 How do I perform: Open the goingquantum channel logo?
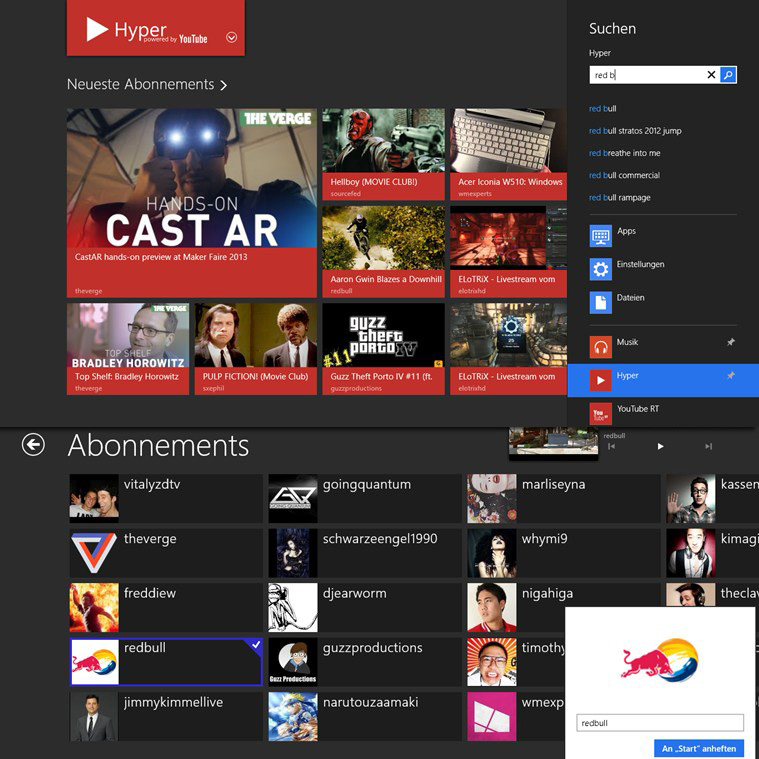(293, 499)
